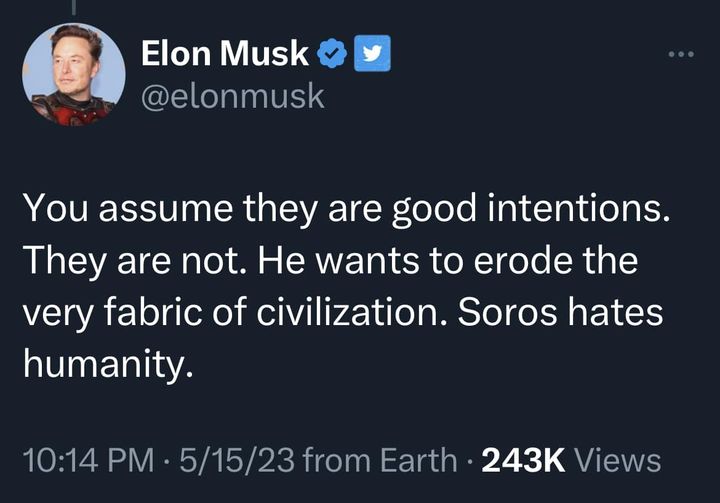The image size is (720, 503).
Task: Click the "from Earth" location label
Action: 380,460
